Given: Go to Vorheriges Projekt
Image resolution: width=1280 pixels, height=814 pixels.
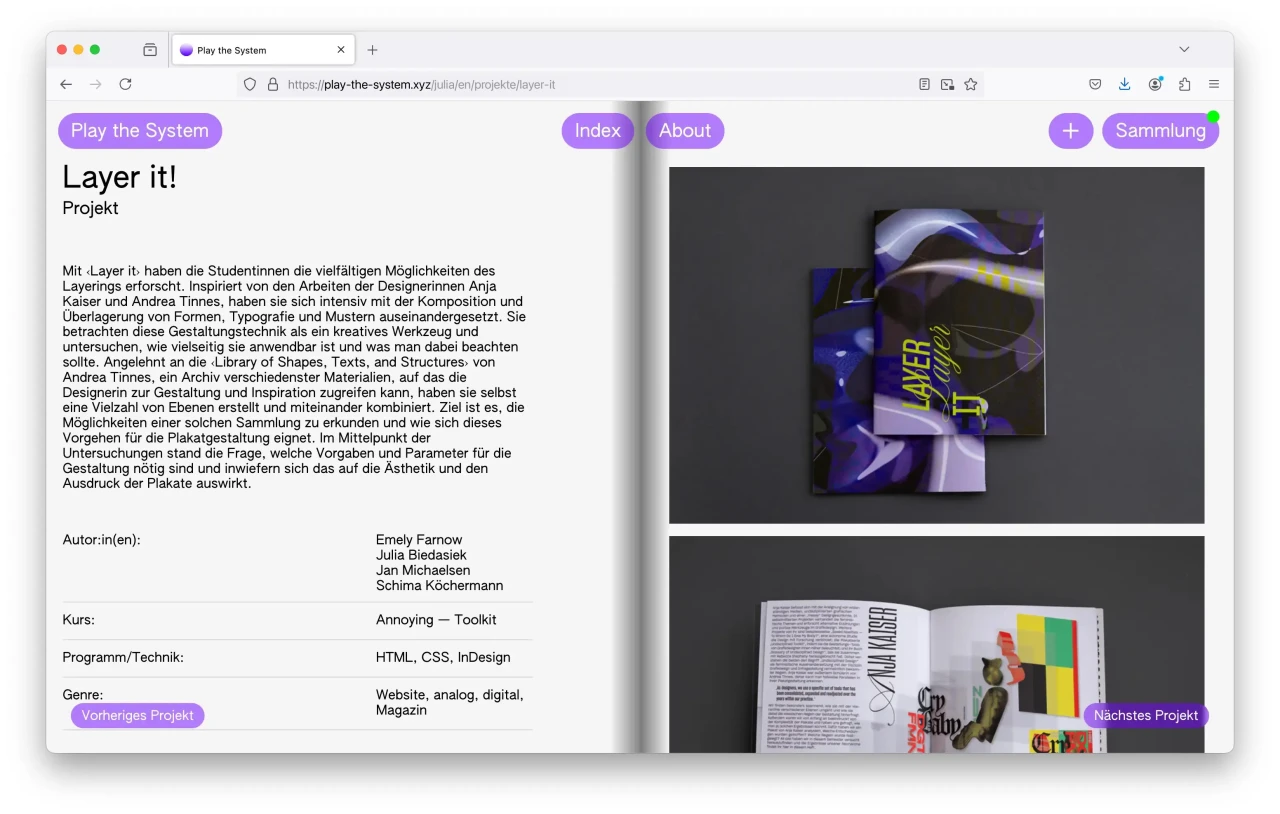Looking at the screenshot, I should (x=137, y=716).
